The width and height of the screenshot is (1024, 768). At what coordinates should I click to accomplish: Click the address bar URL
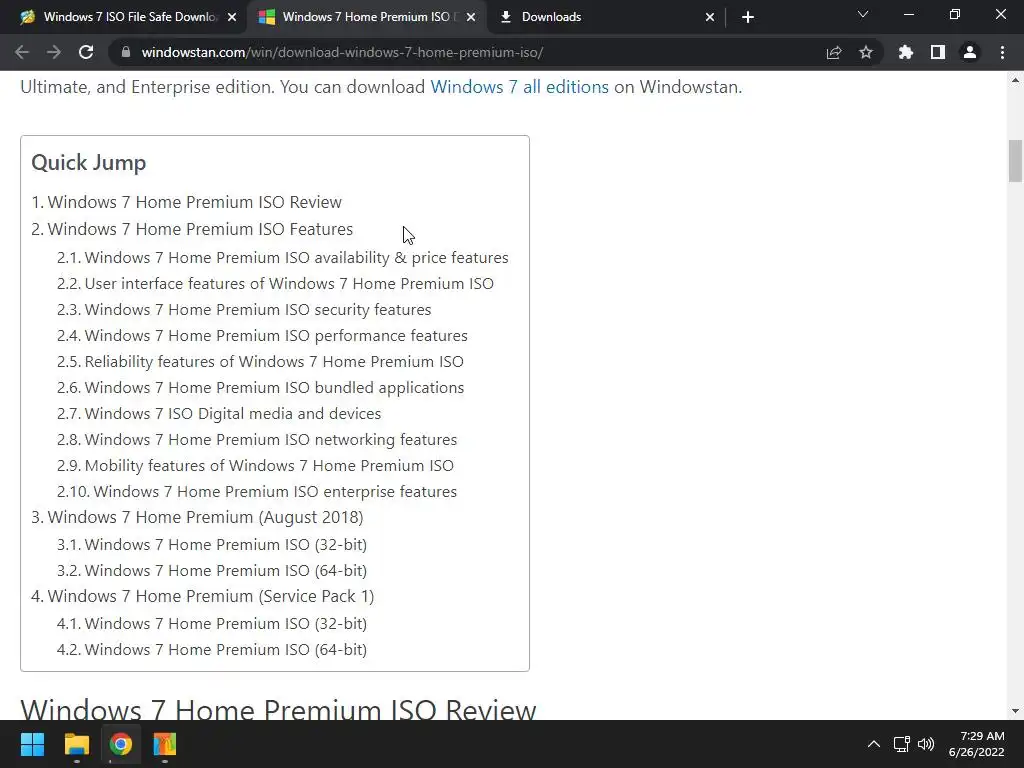tap(342, 52)
